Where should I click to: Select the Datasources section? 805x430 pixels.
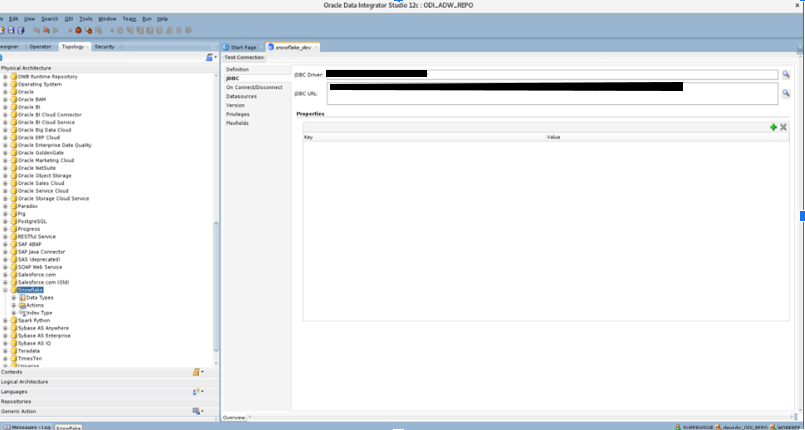pyautogui.click(x=241, y=96)
